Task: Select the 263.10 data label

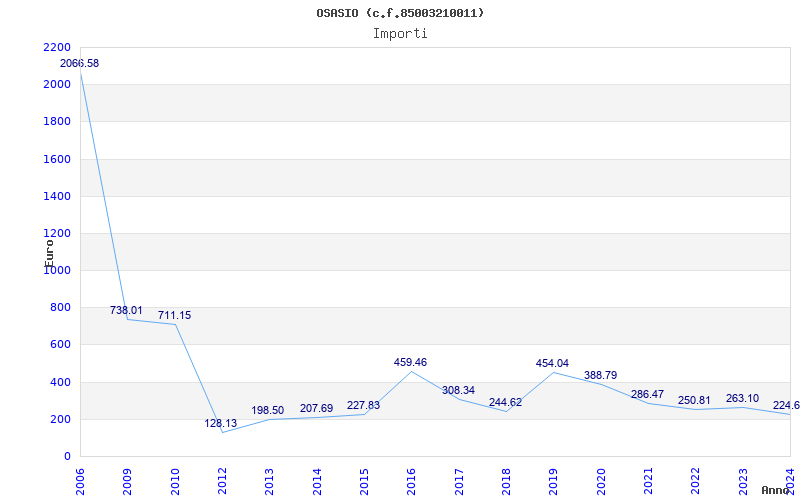Action: [x=742, y=398]
